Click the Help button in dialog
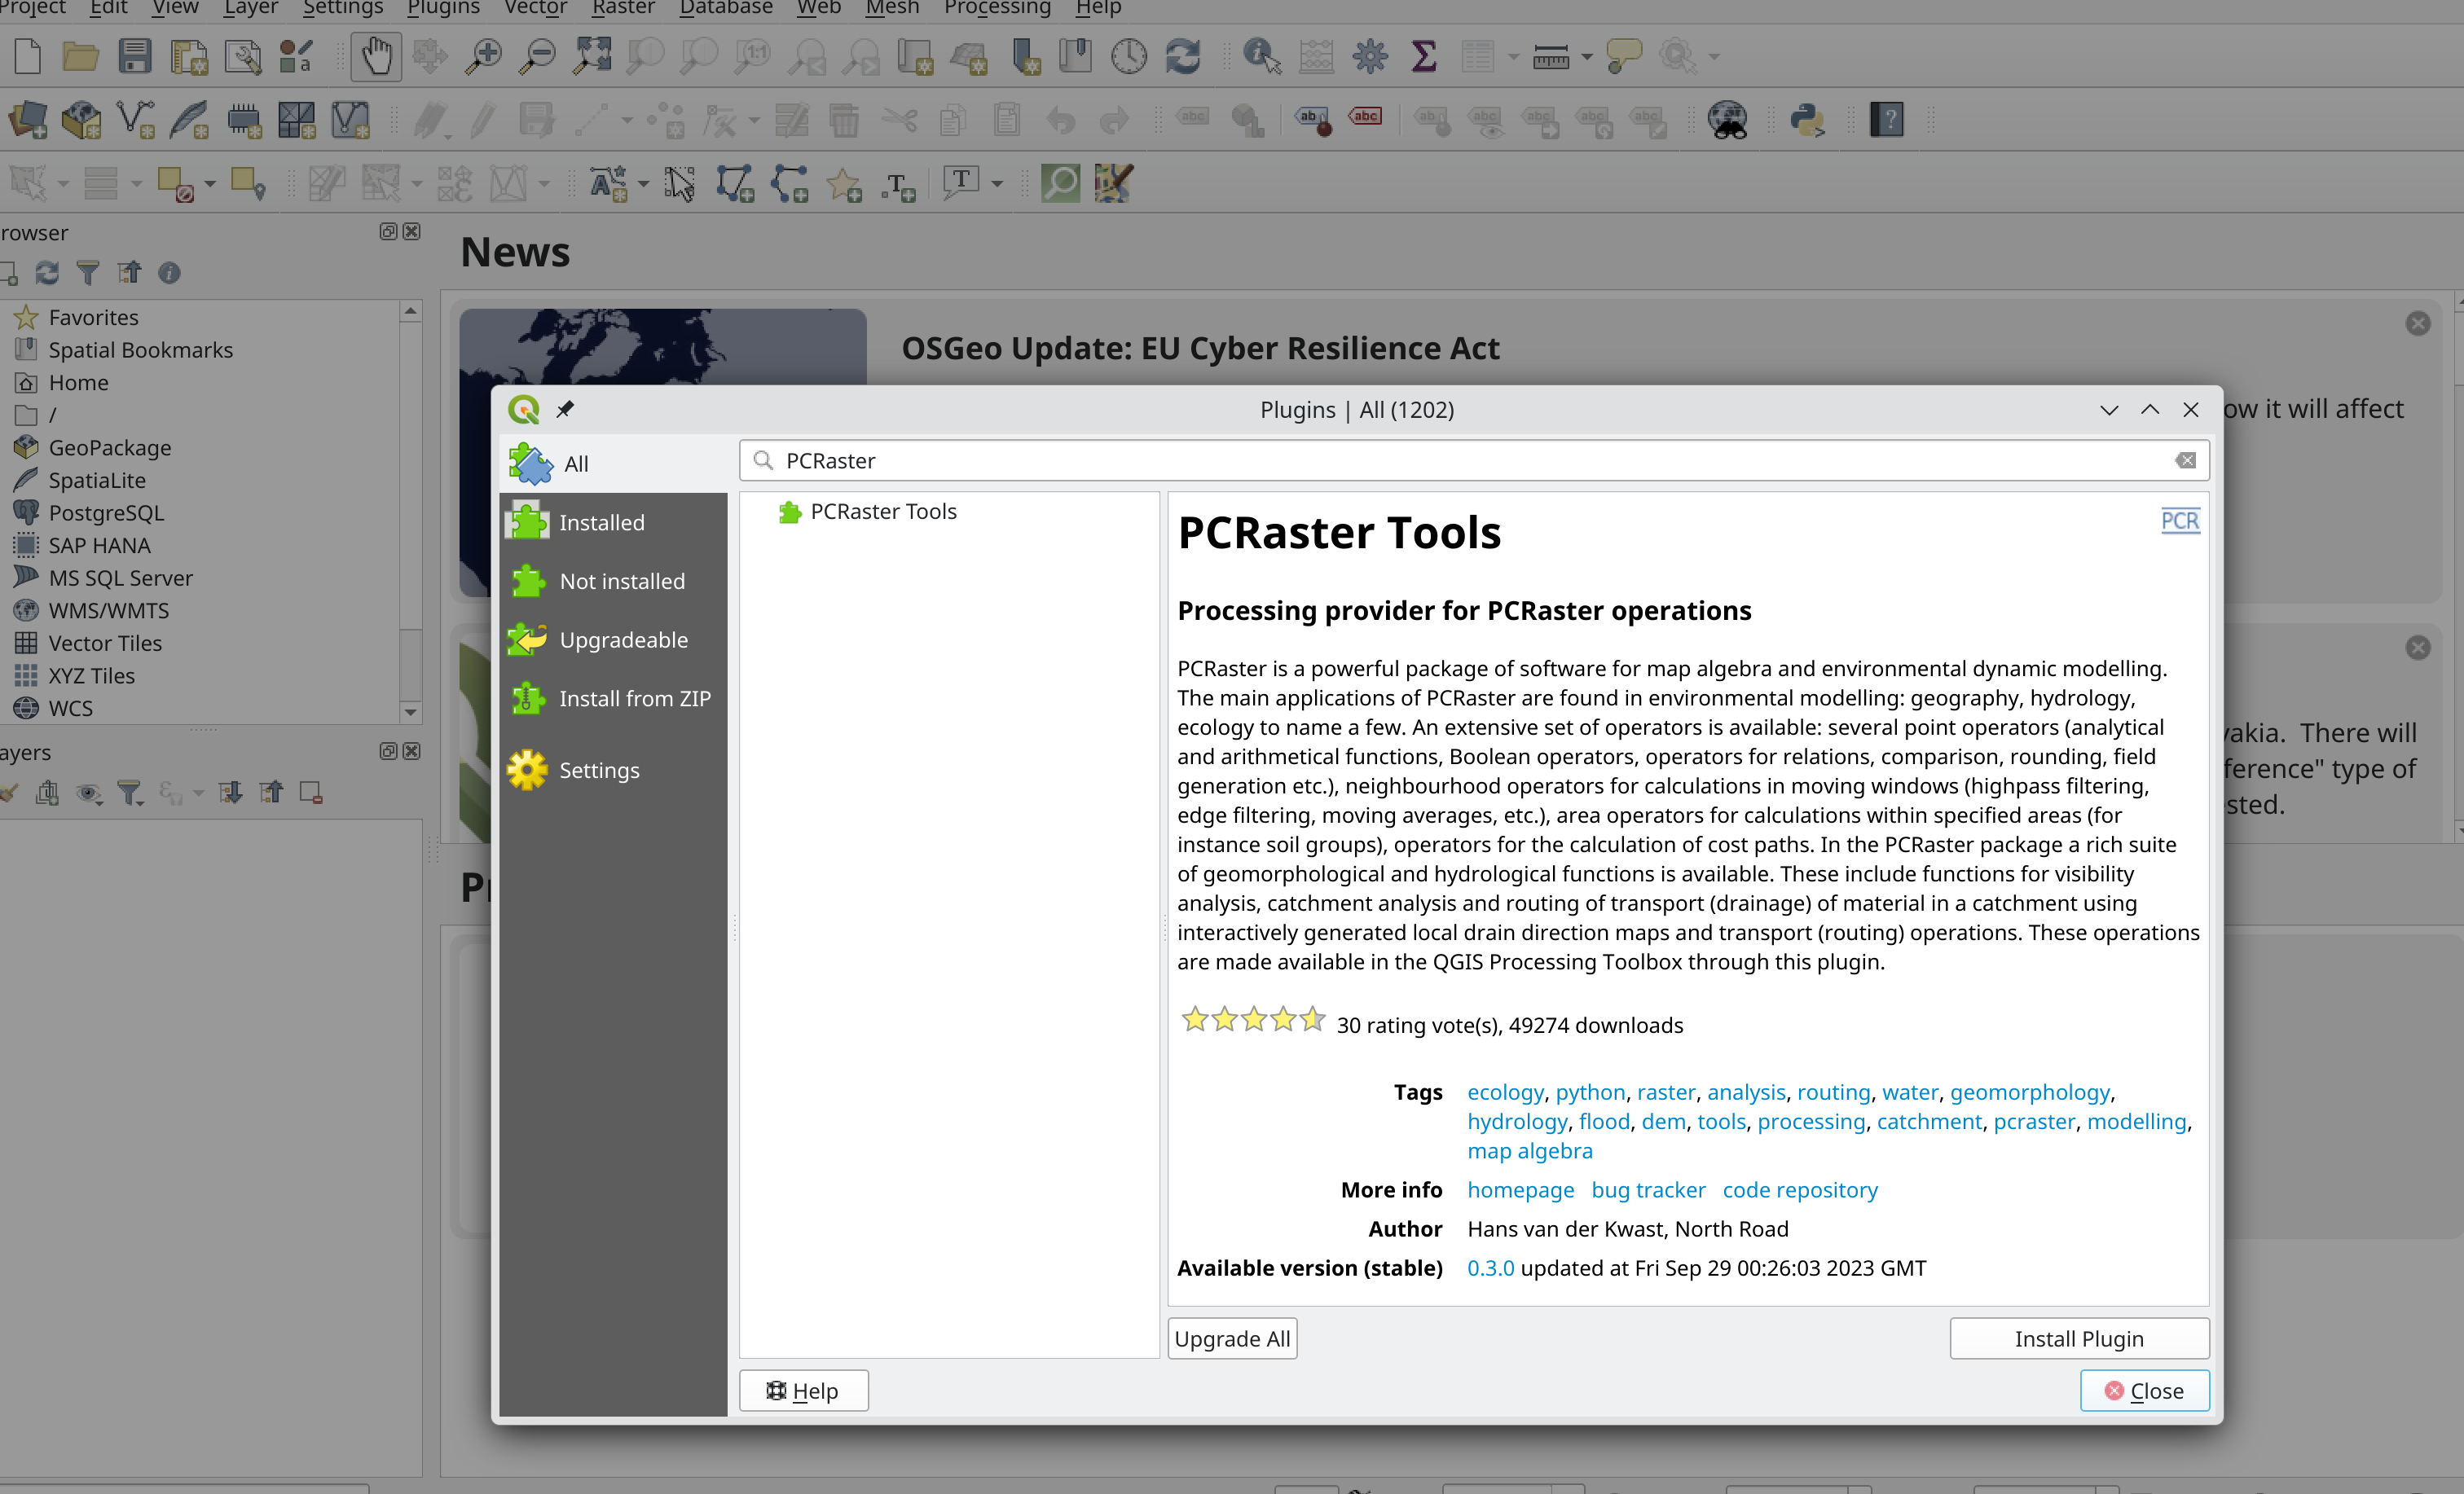The width and height of the screenshot is (2464, 1494). point(803,1390)
